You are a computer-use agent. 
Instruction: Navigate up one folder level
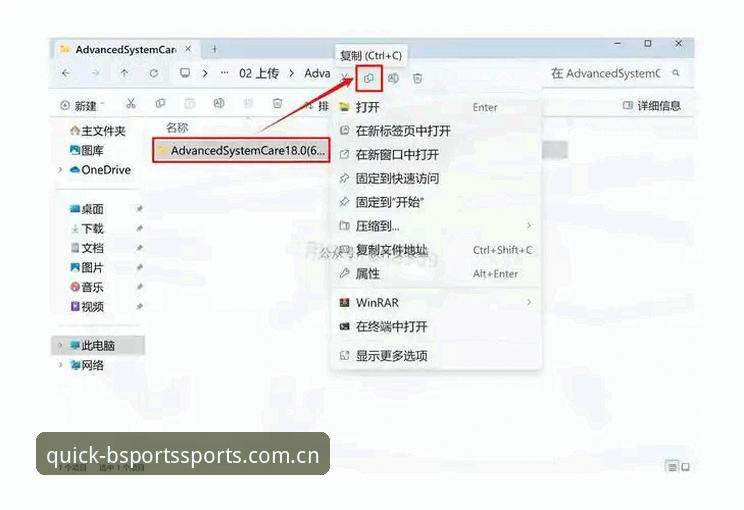click(x=124, y=73)
